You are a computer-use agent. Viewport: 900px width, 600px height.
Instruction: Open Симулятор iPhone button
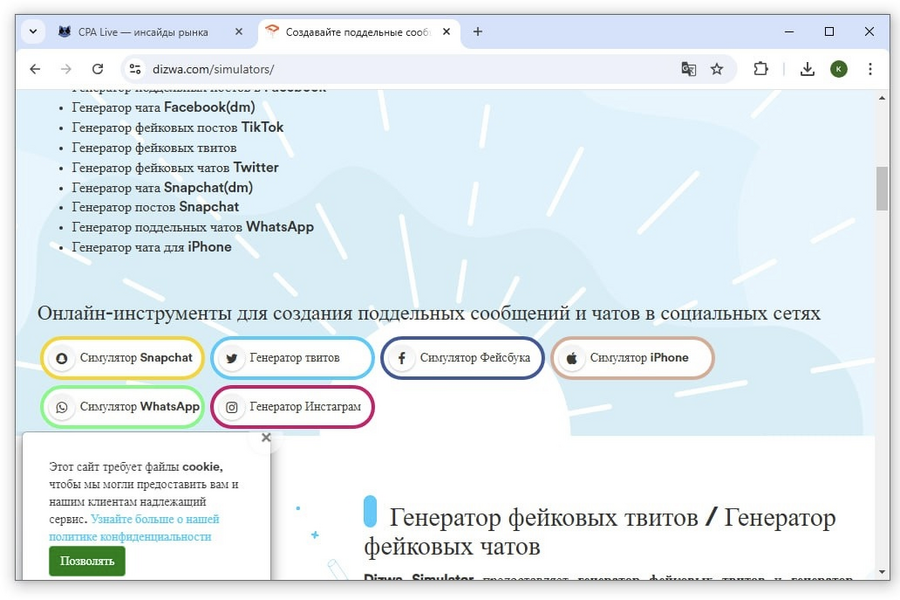tap(633, 358)
